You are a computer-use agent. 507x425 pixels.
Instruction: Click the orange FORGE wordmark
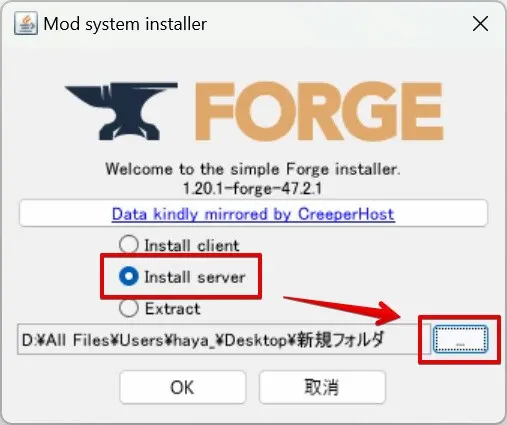click(319, 111)
